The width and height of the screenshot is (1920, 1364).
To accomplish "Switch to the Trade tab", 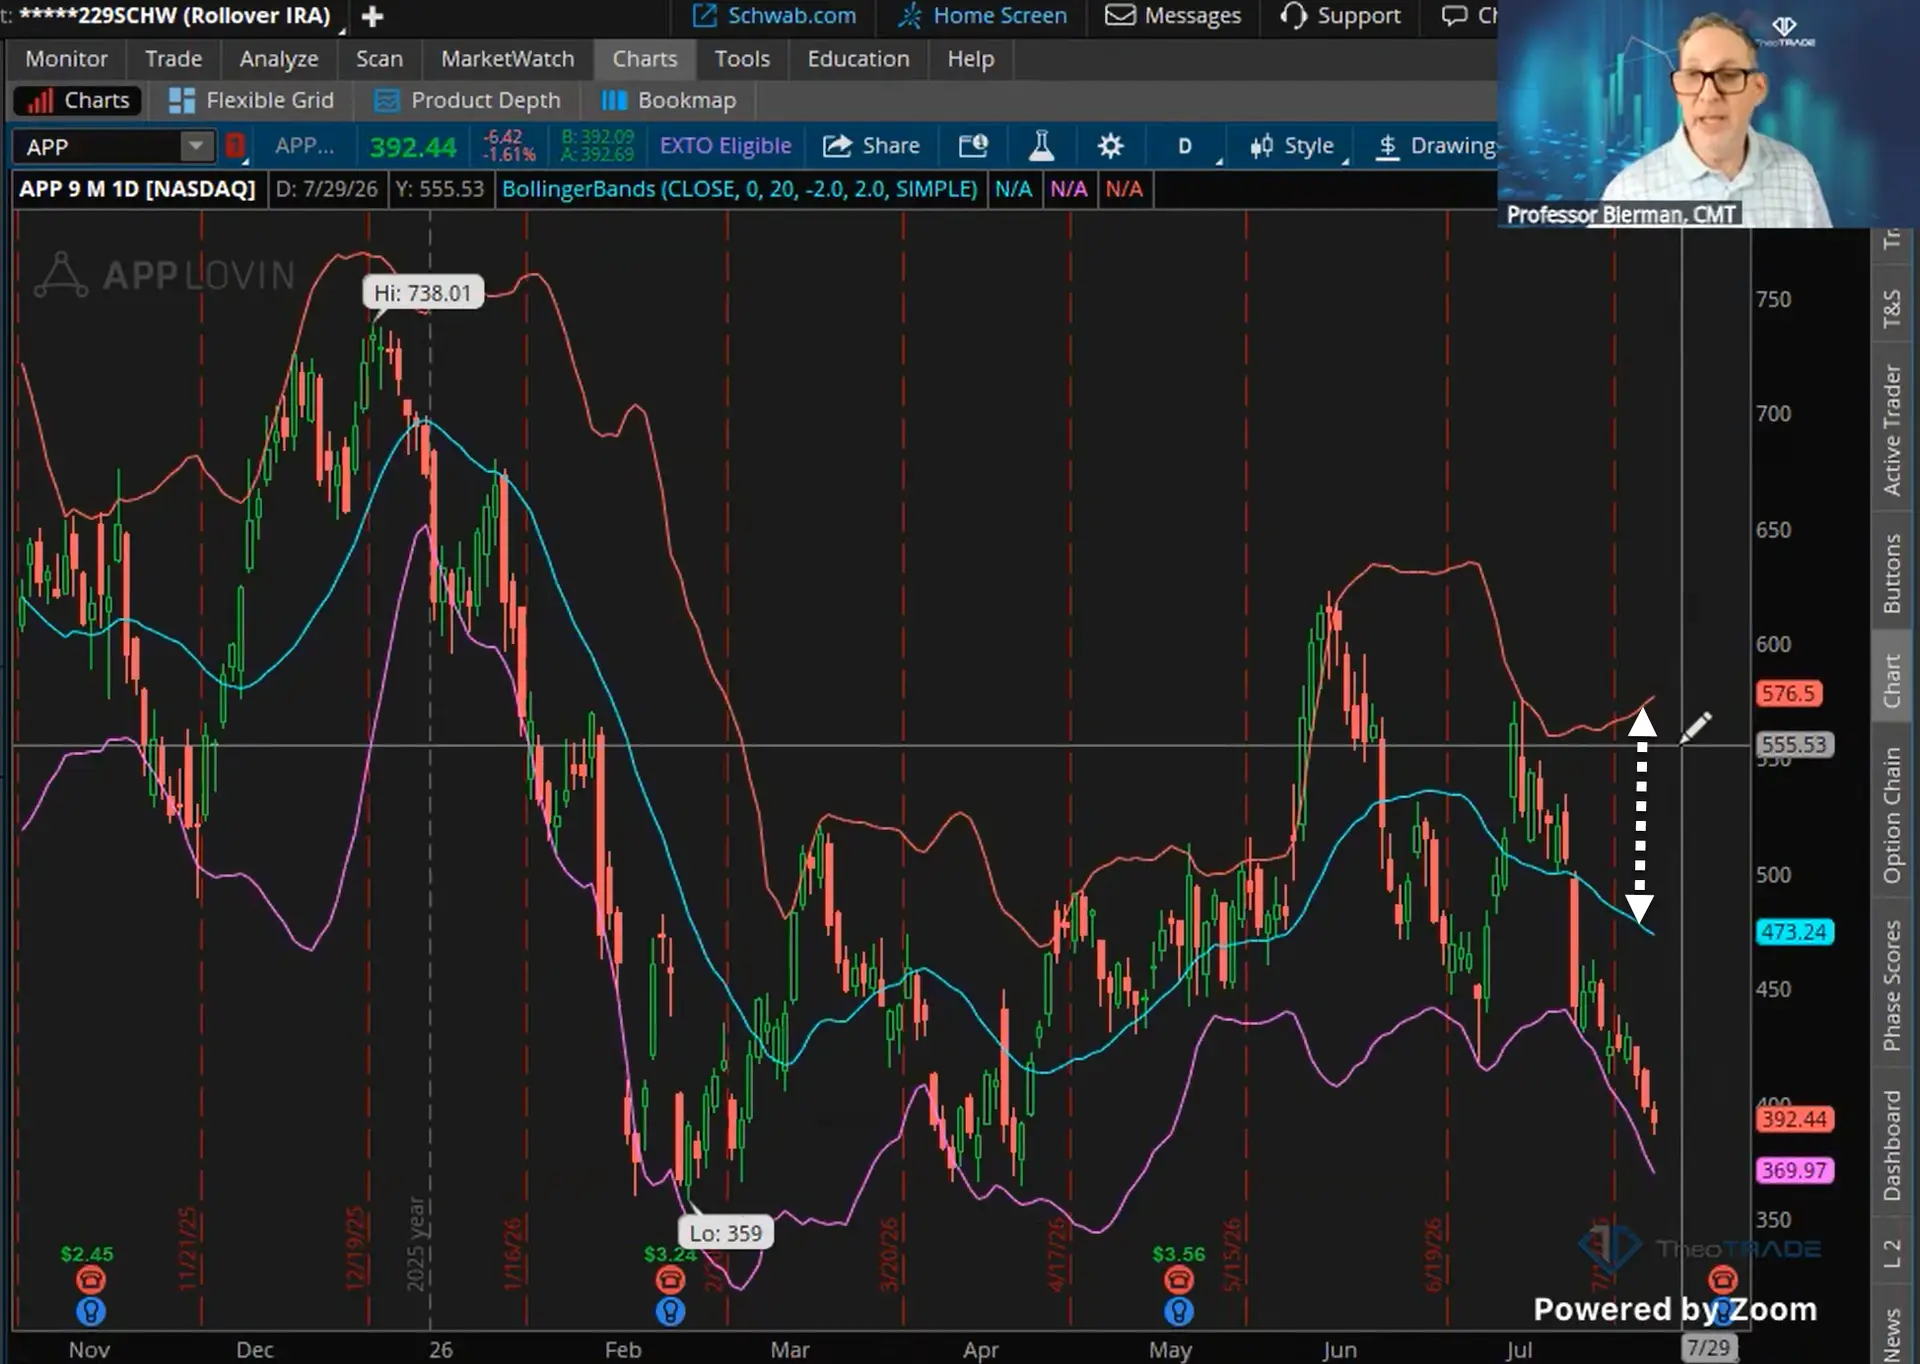I will pyautogui.click(x=174, y=59).
